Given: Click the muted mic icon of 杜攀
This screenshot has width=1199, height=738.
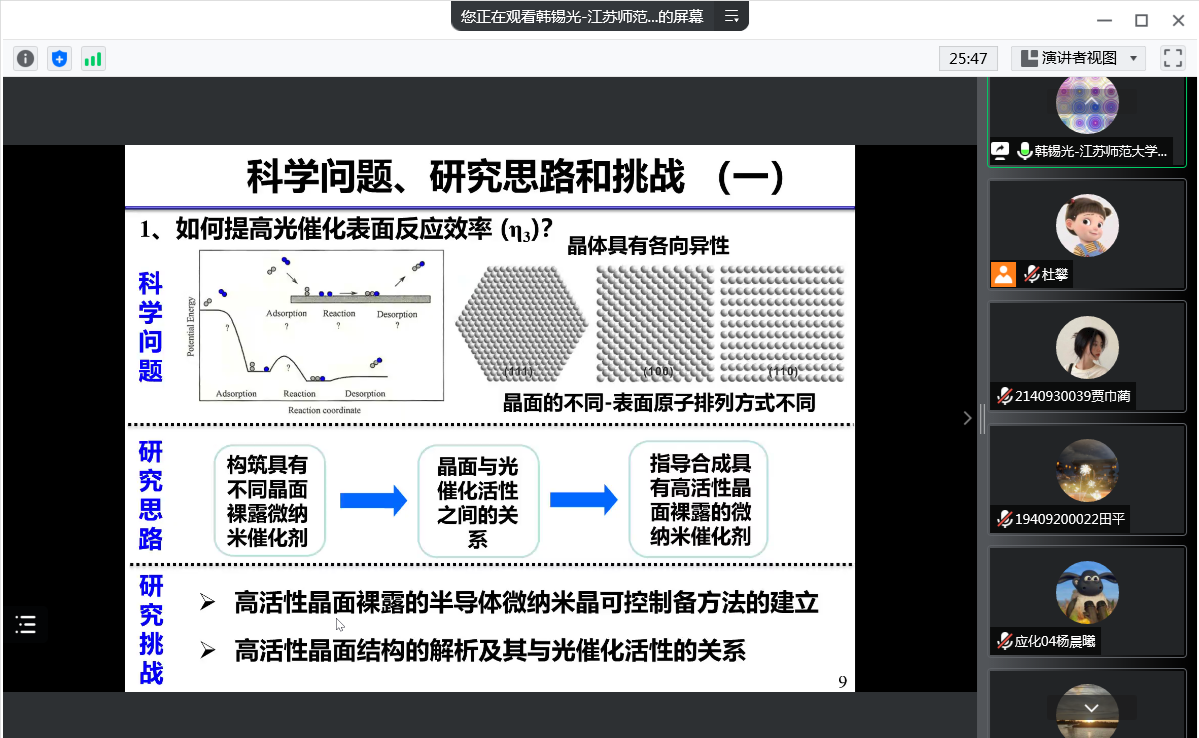Looking at the screenshot, I should 1031,274.
